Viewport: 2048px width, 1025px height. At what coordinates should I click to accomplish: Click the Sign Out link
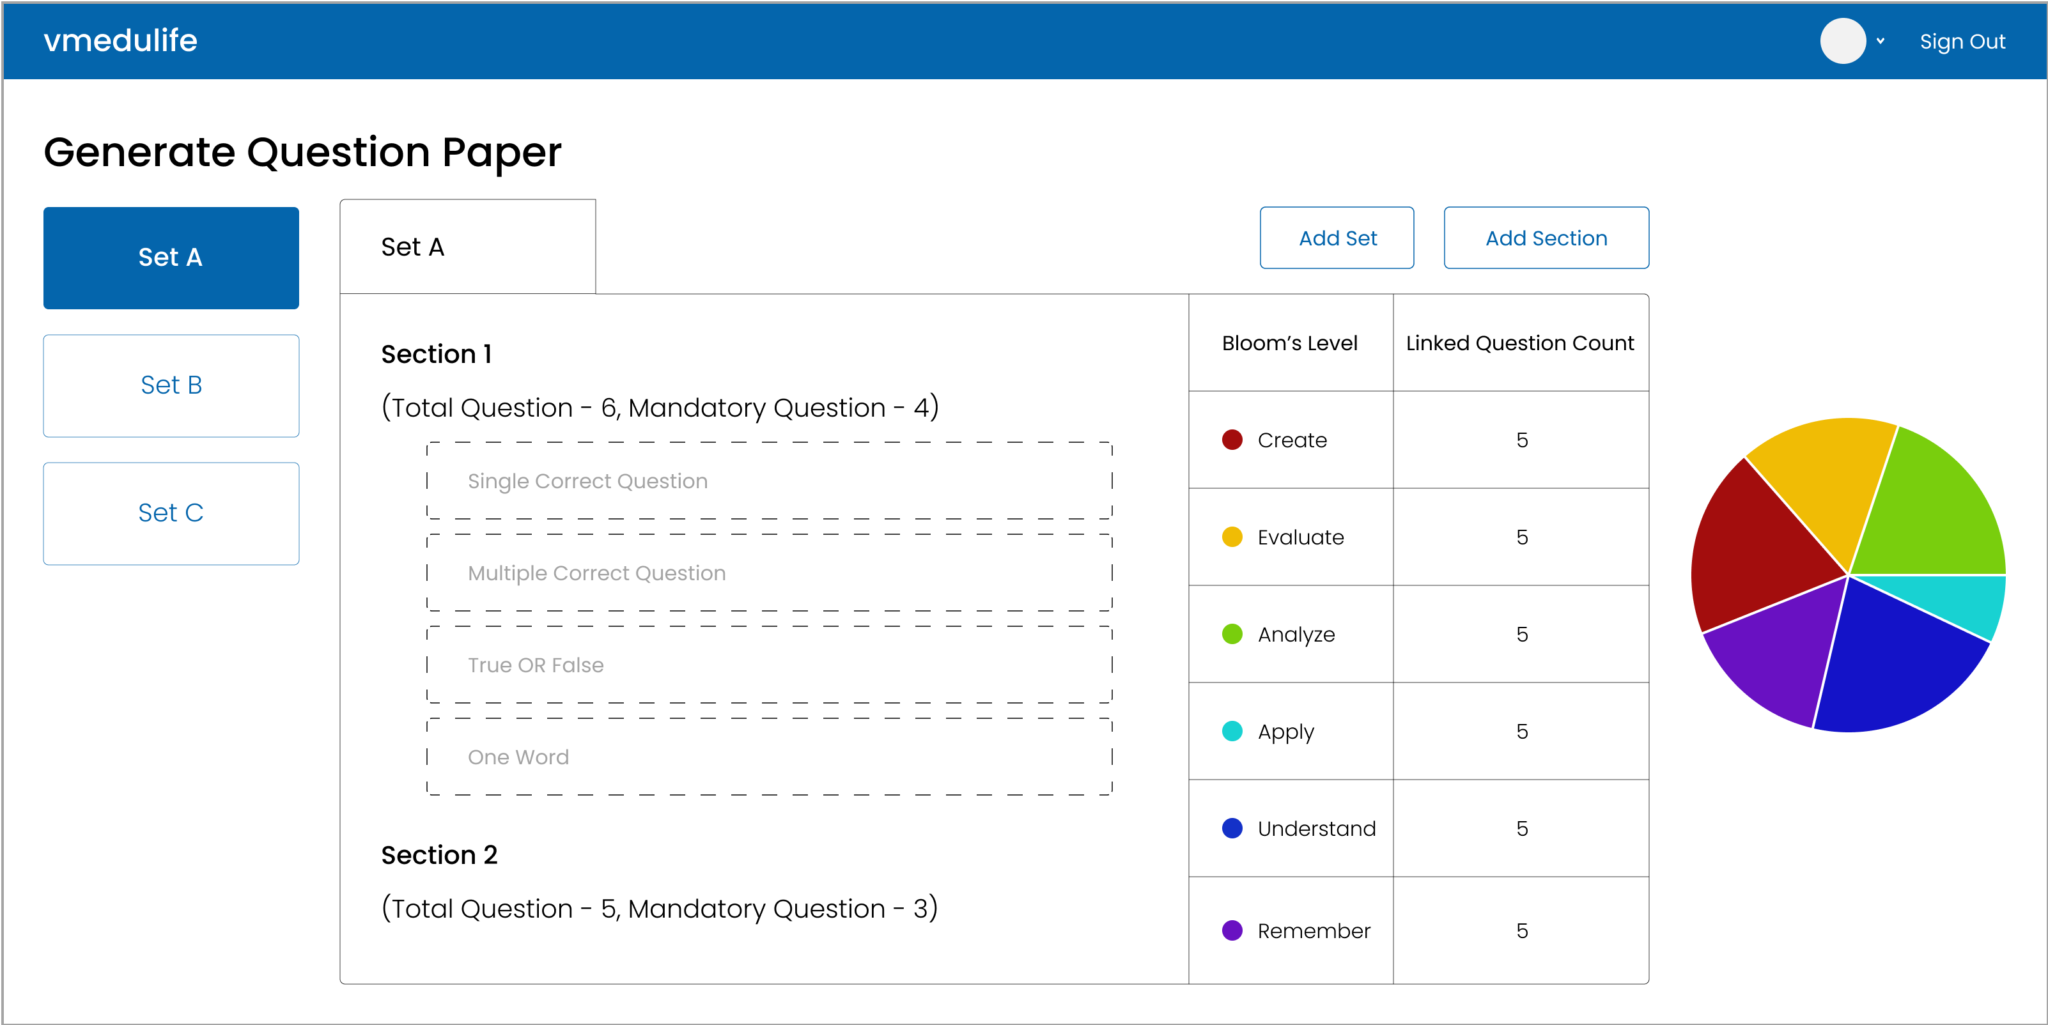pyautogui.click(x=1962, y=41)
